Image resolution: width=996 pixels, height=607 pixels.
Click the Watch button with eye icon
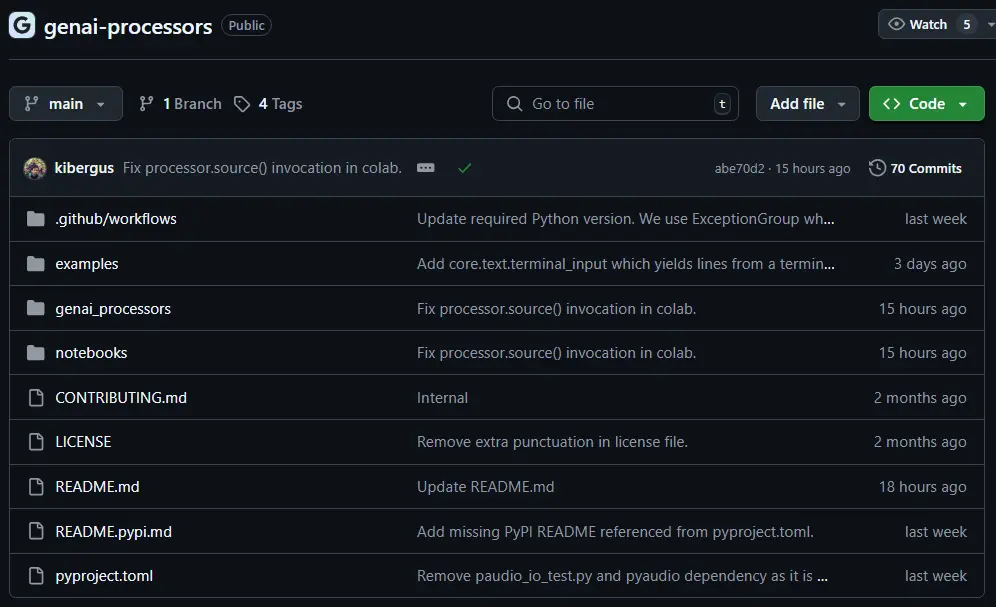click(x=917, y=24)
